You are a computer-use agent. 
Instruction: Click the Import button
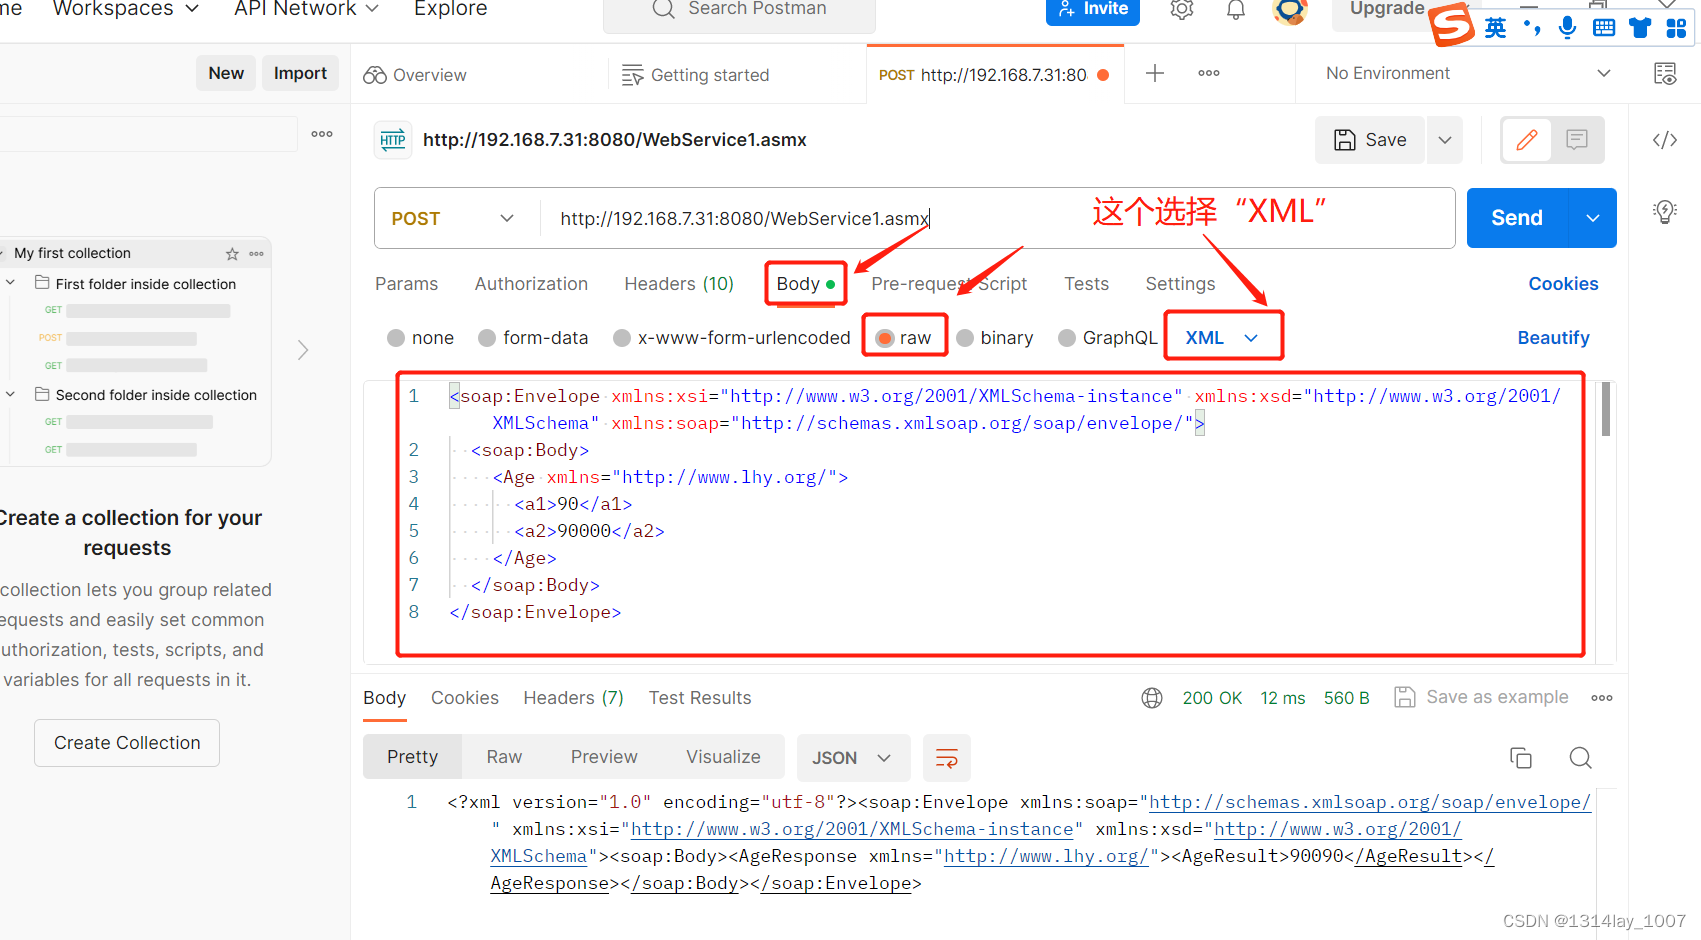300,73
